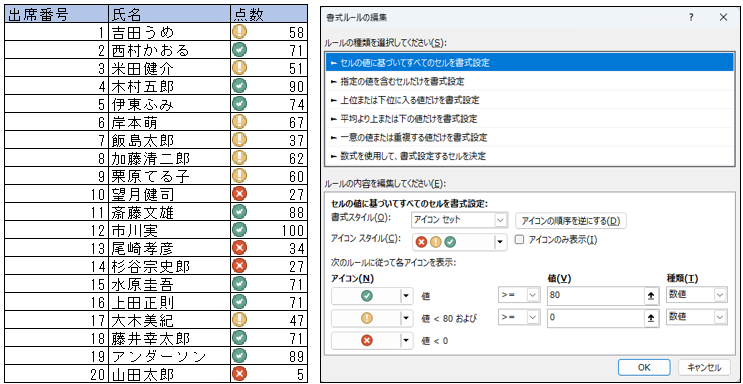
Task: Click the value field containing 80
Action: tap(595, 295)
